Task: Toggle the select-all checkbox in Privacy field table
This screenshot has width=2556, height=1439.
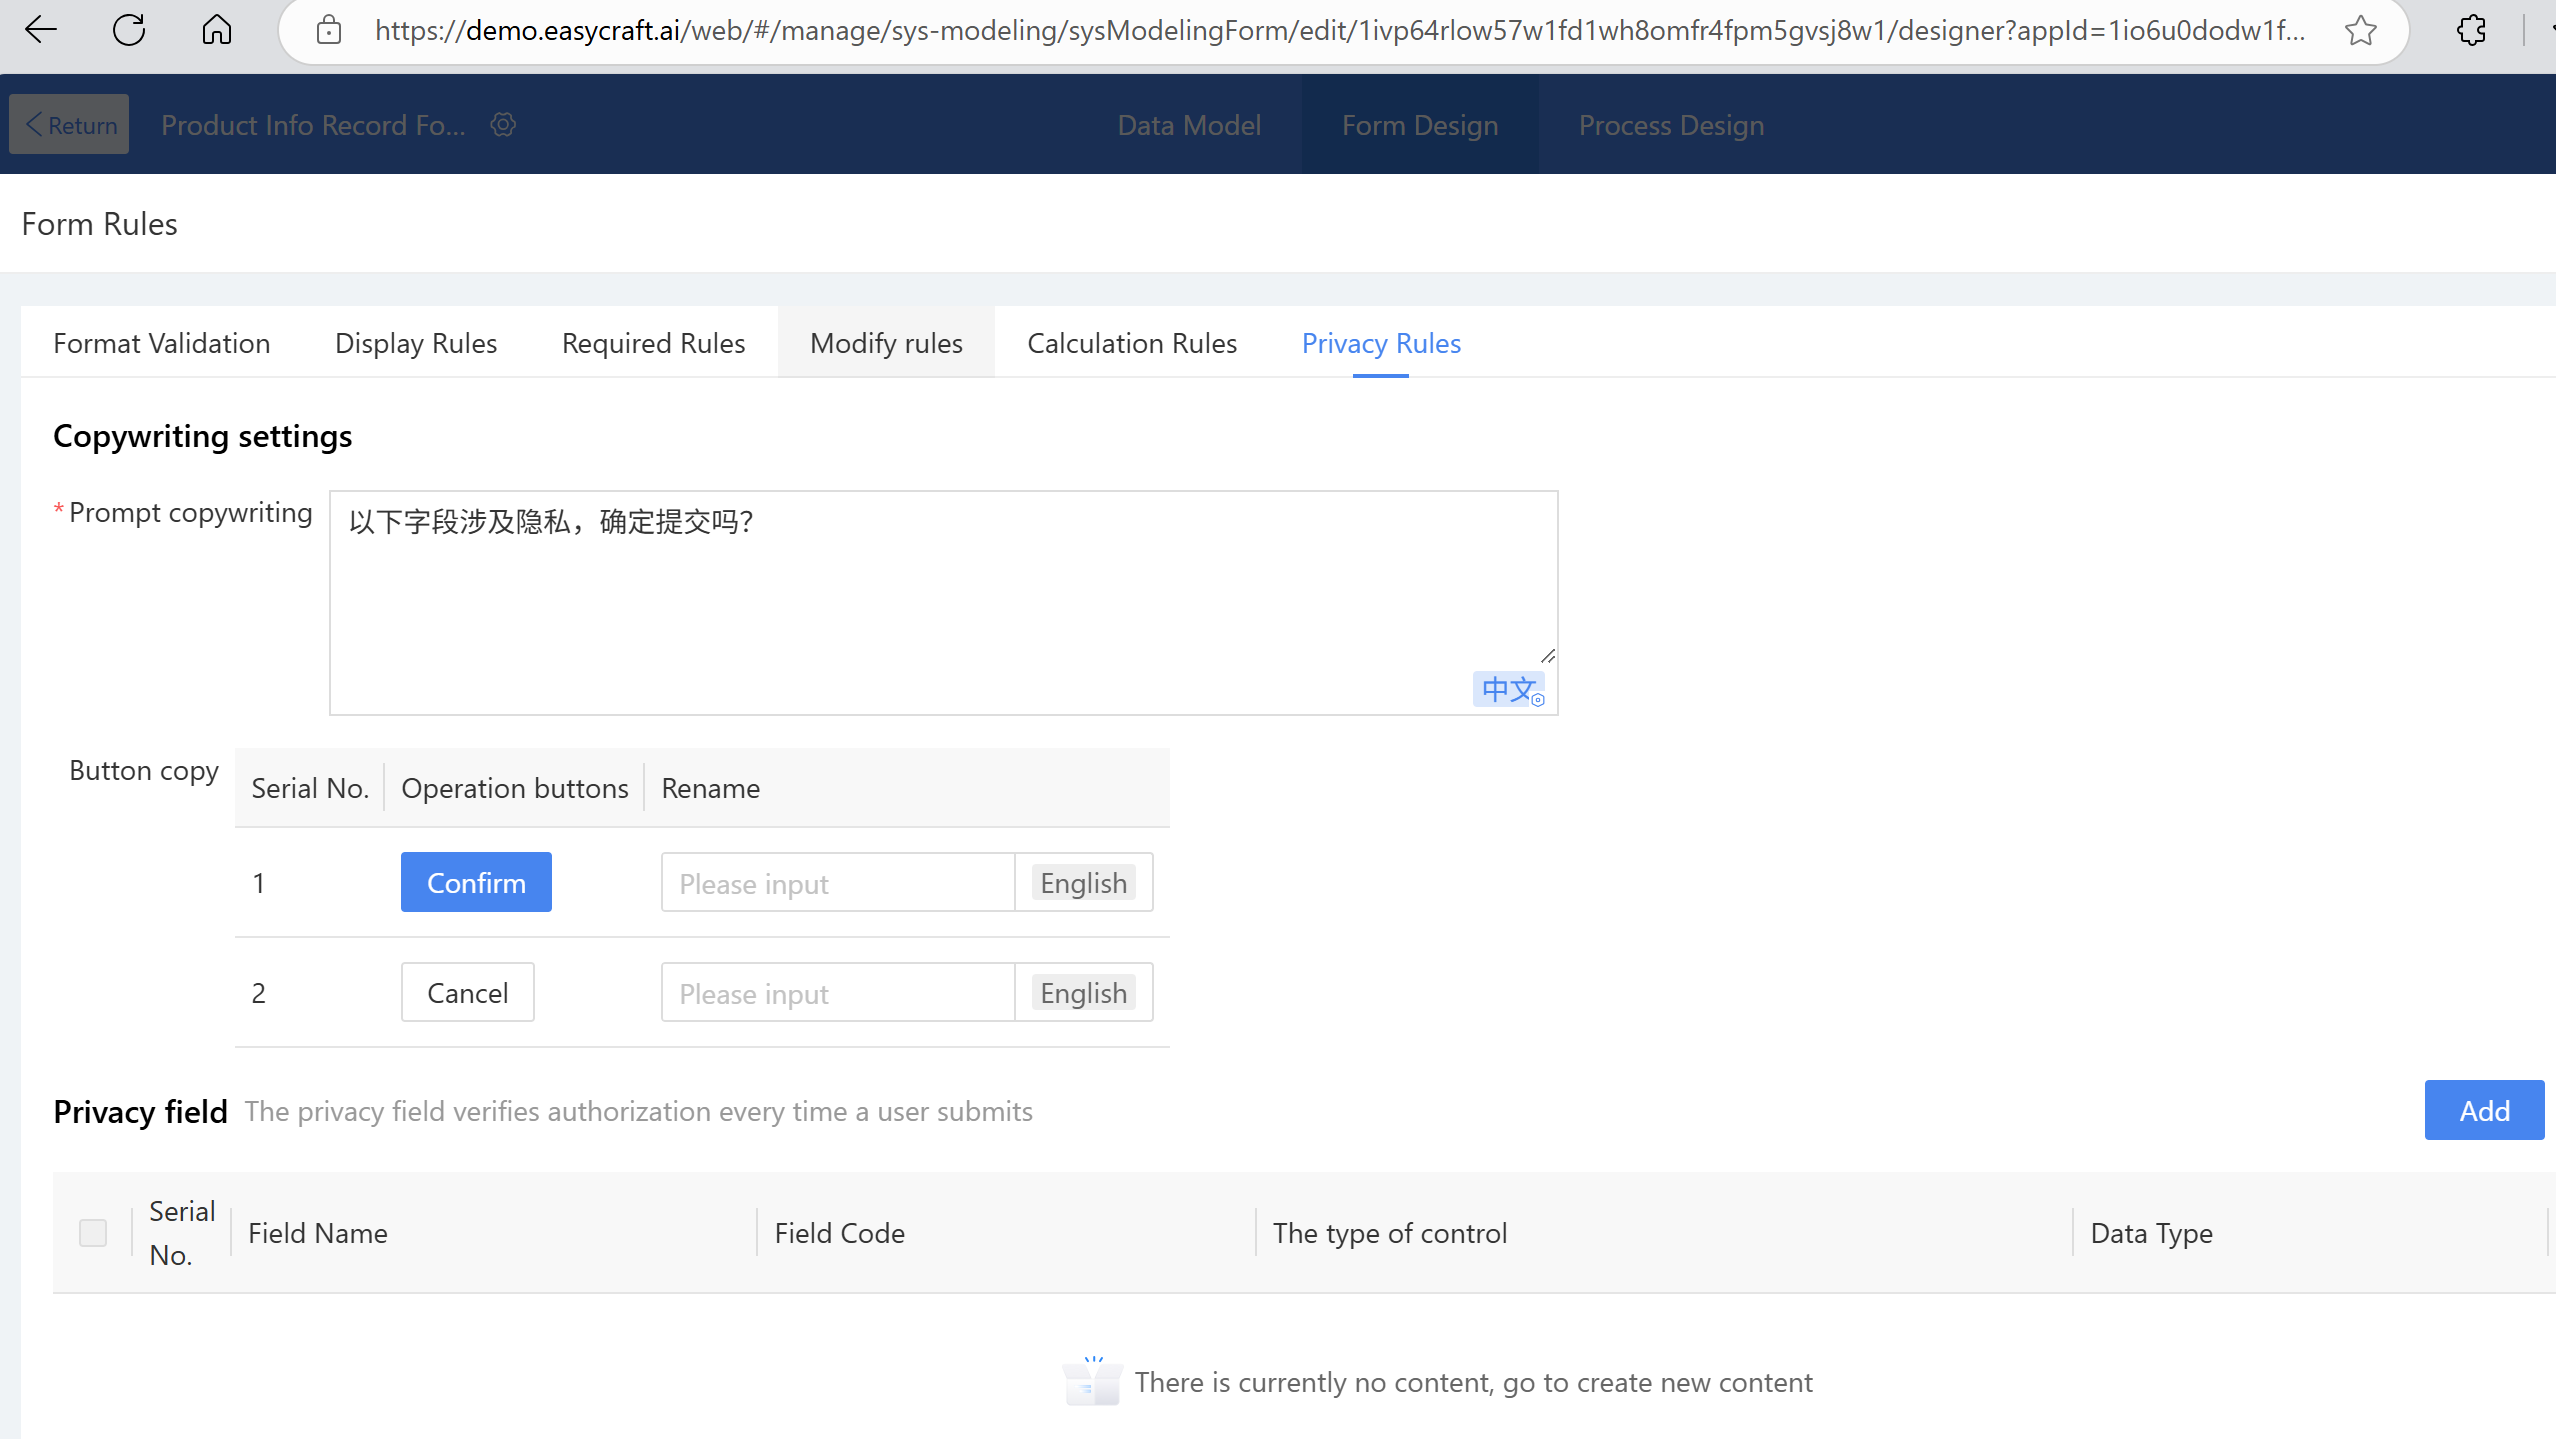Action: [x=93, y=1233]
